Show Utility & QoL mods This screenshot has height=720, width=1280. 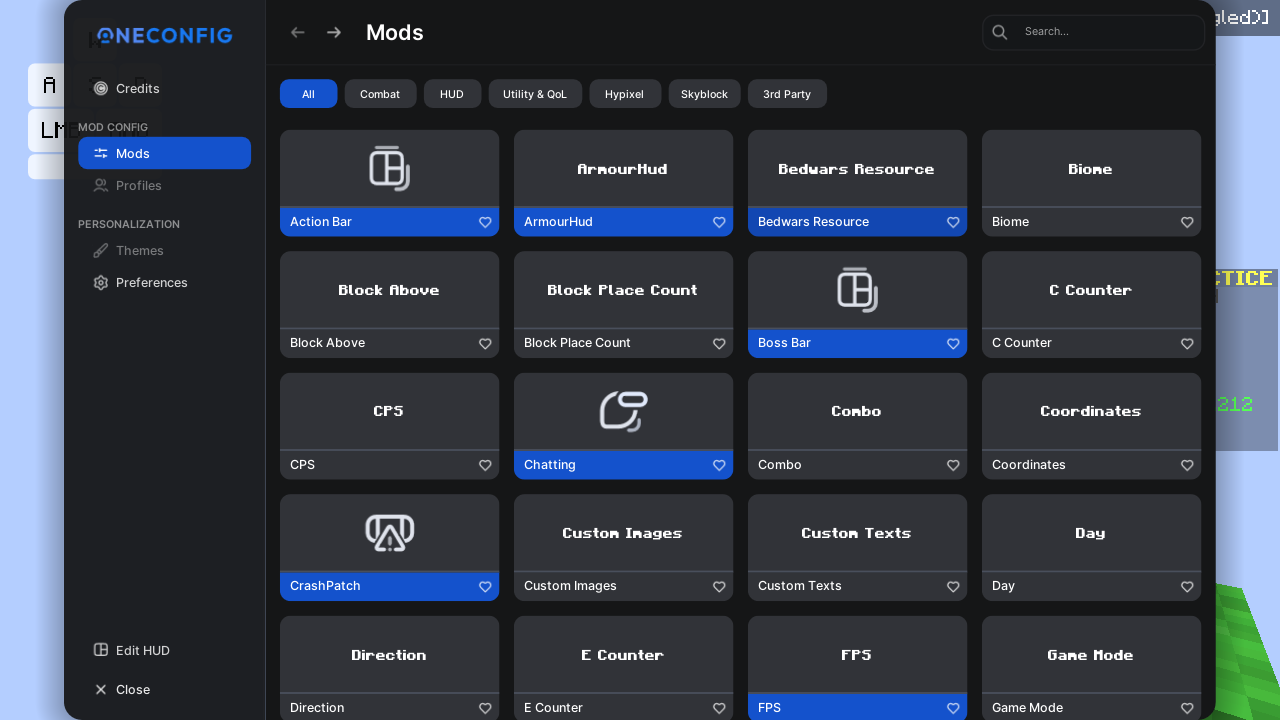[535, 94]
